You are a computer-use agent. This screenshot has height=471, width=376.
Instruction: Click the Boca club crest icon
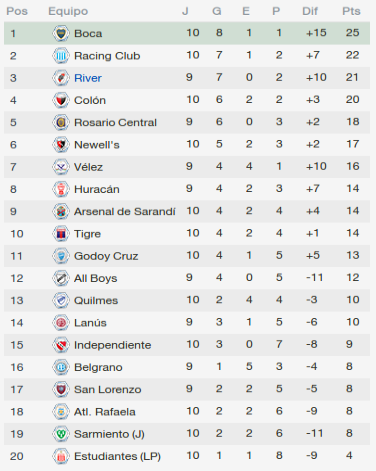click(x=61, y=33)
